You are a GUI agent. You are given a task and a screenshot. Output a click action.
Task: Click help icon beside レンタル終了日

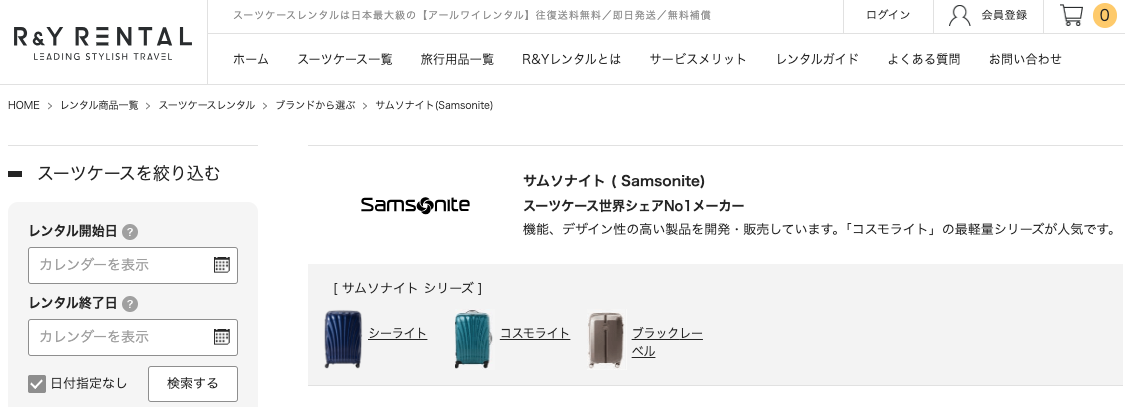tap(130, 304)
